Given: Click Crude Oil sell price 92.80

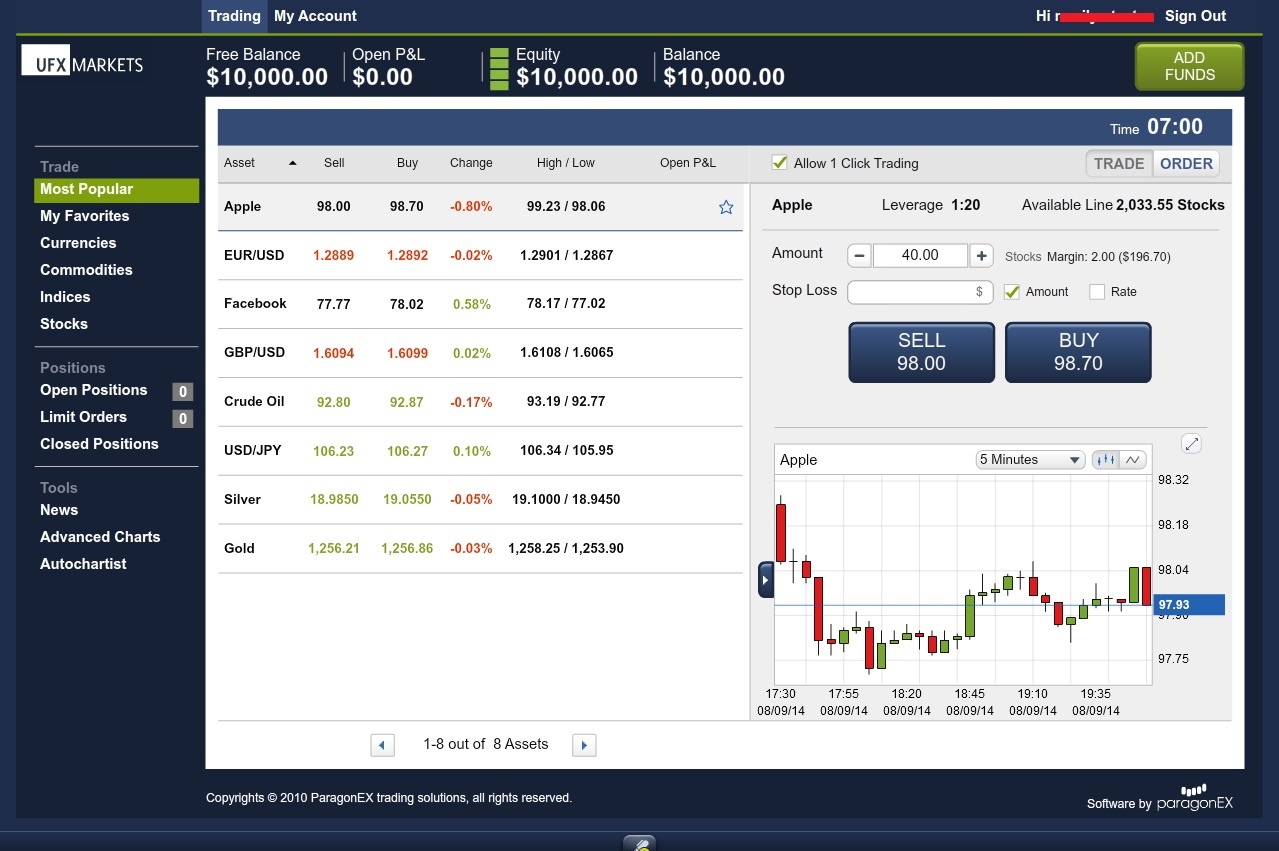Looking at the screenshot, I should tap(334, 402).
